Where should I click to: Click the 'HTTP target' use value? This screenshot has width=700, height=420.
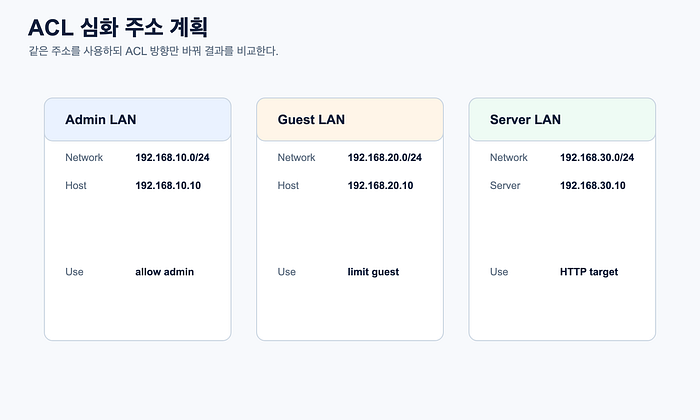tap(589, 272)
